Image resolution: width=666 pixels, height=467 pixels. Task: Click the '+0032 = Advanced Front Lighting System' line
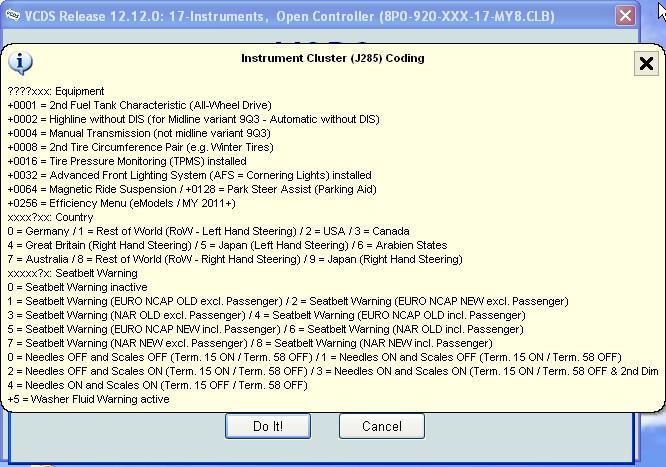[189, 175]
